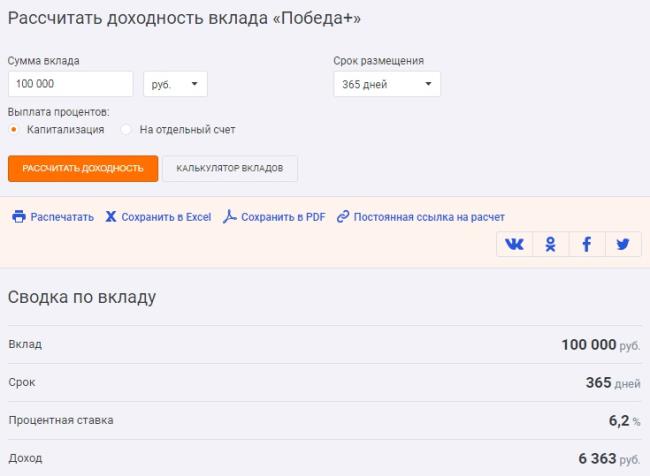Share the calculation on Twitter

click(x=623, y=244)
